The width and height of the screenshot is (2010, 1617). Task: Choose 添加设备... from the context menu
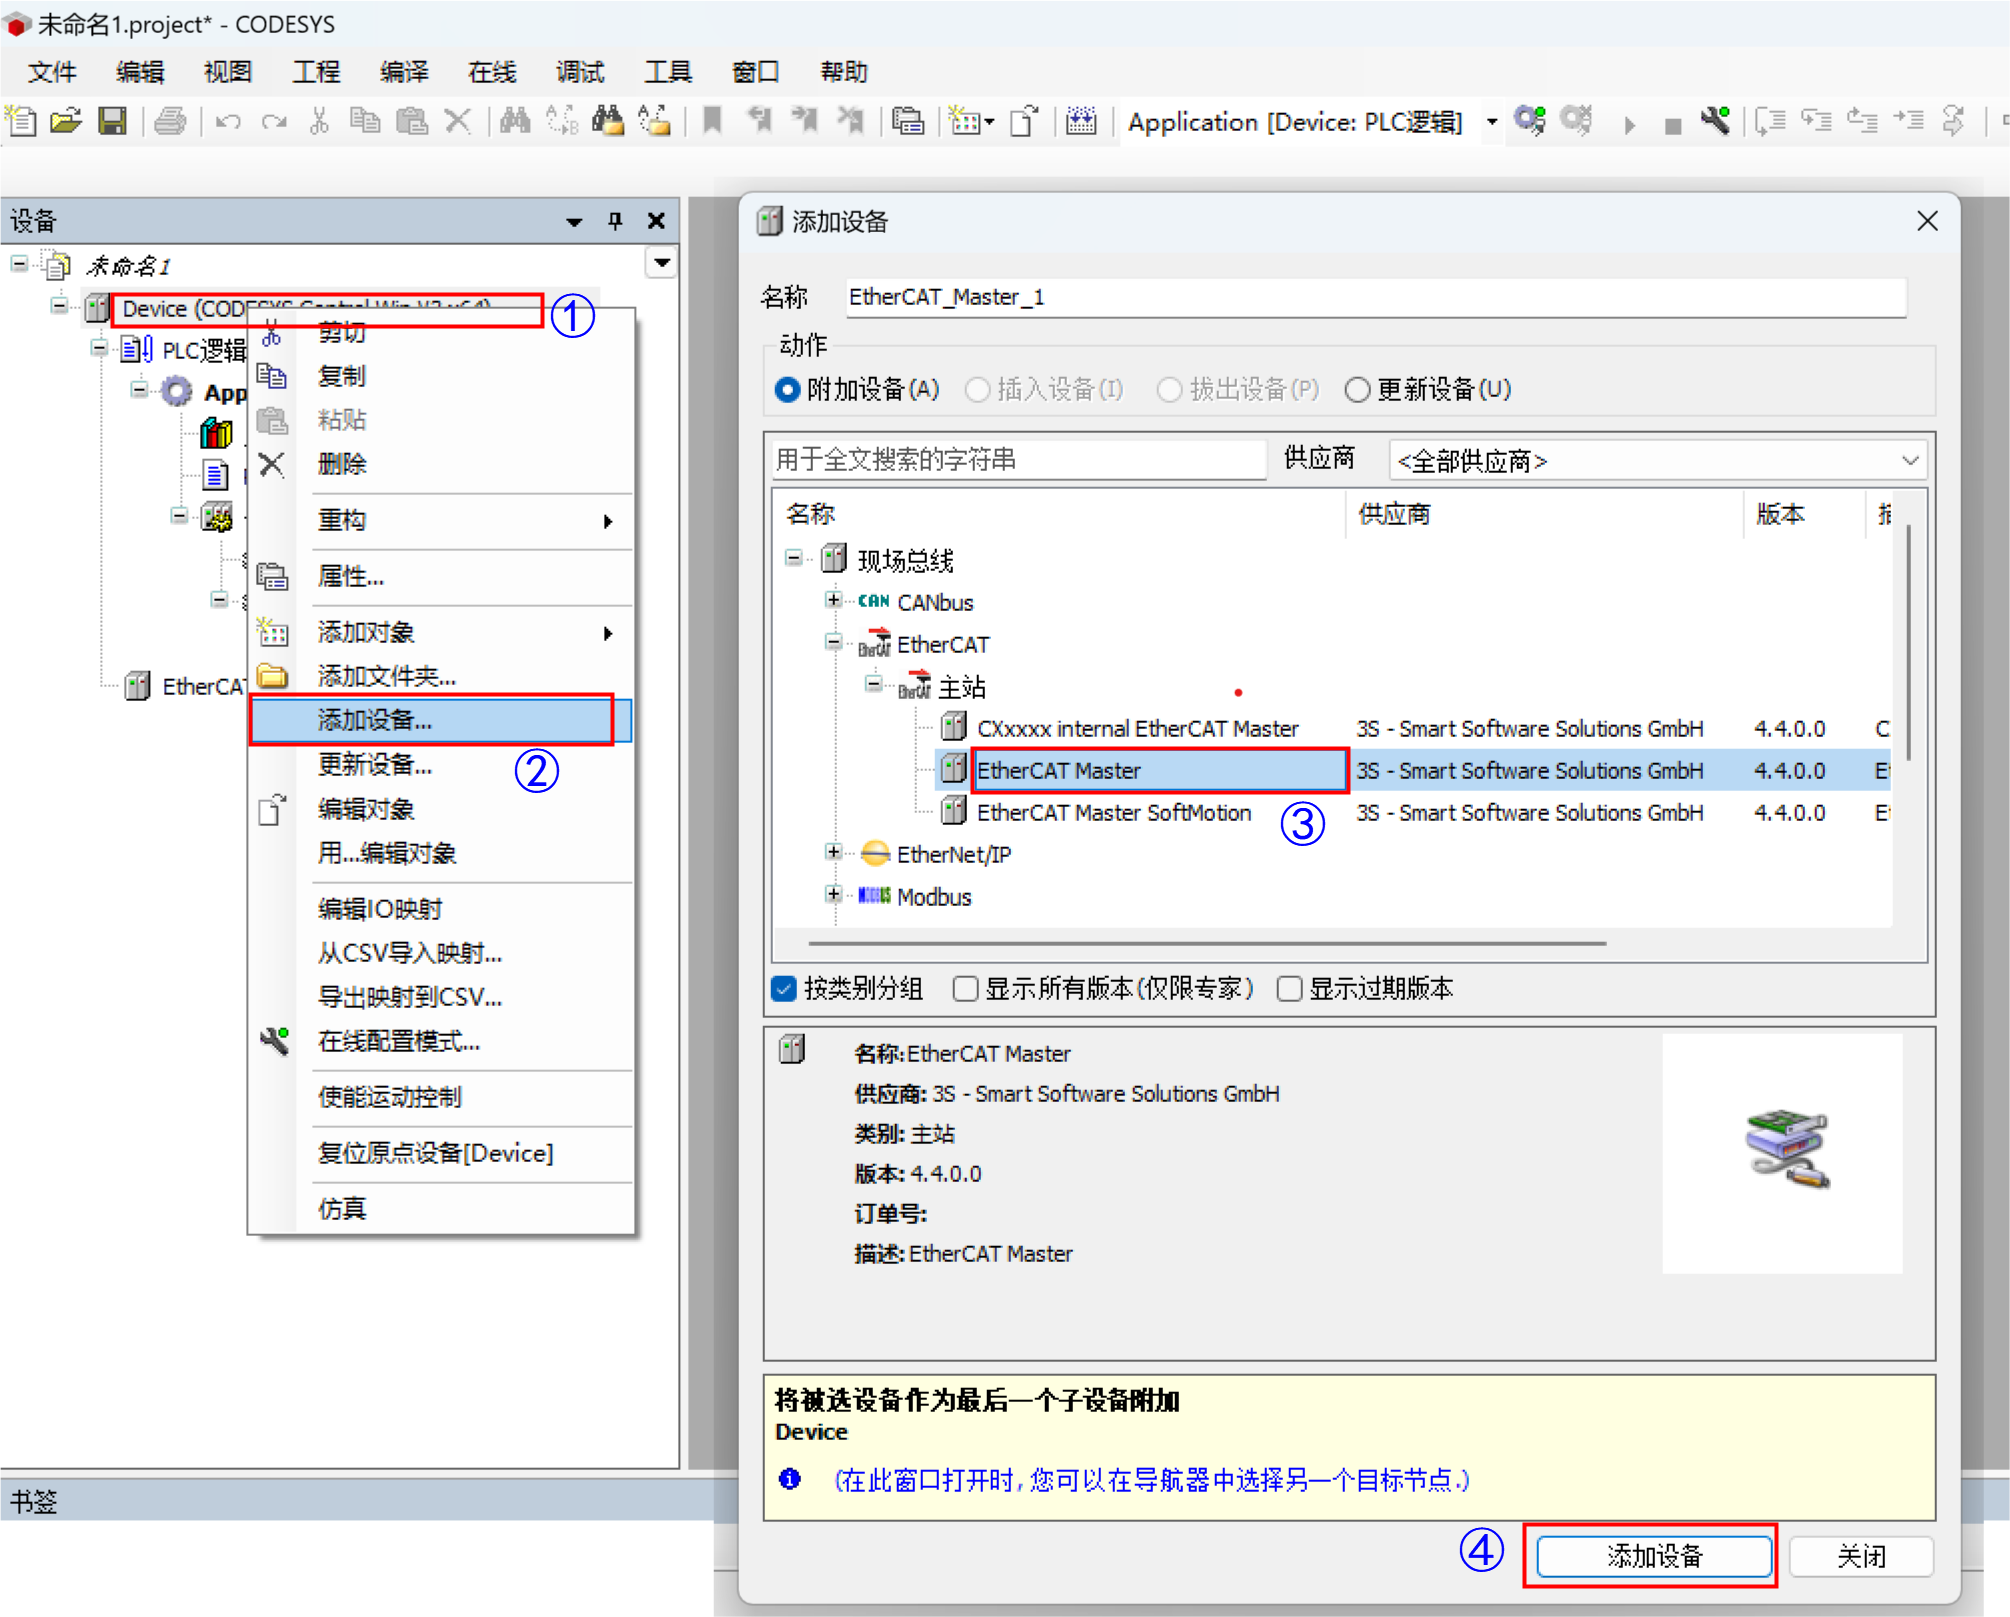(375, 720)
